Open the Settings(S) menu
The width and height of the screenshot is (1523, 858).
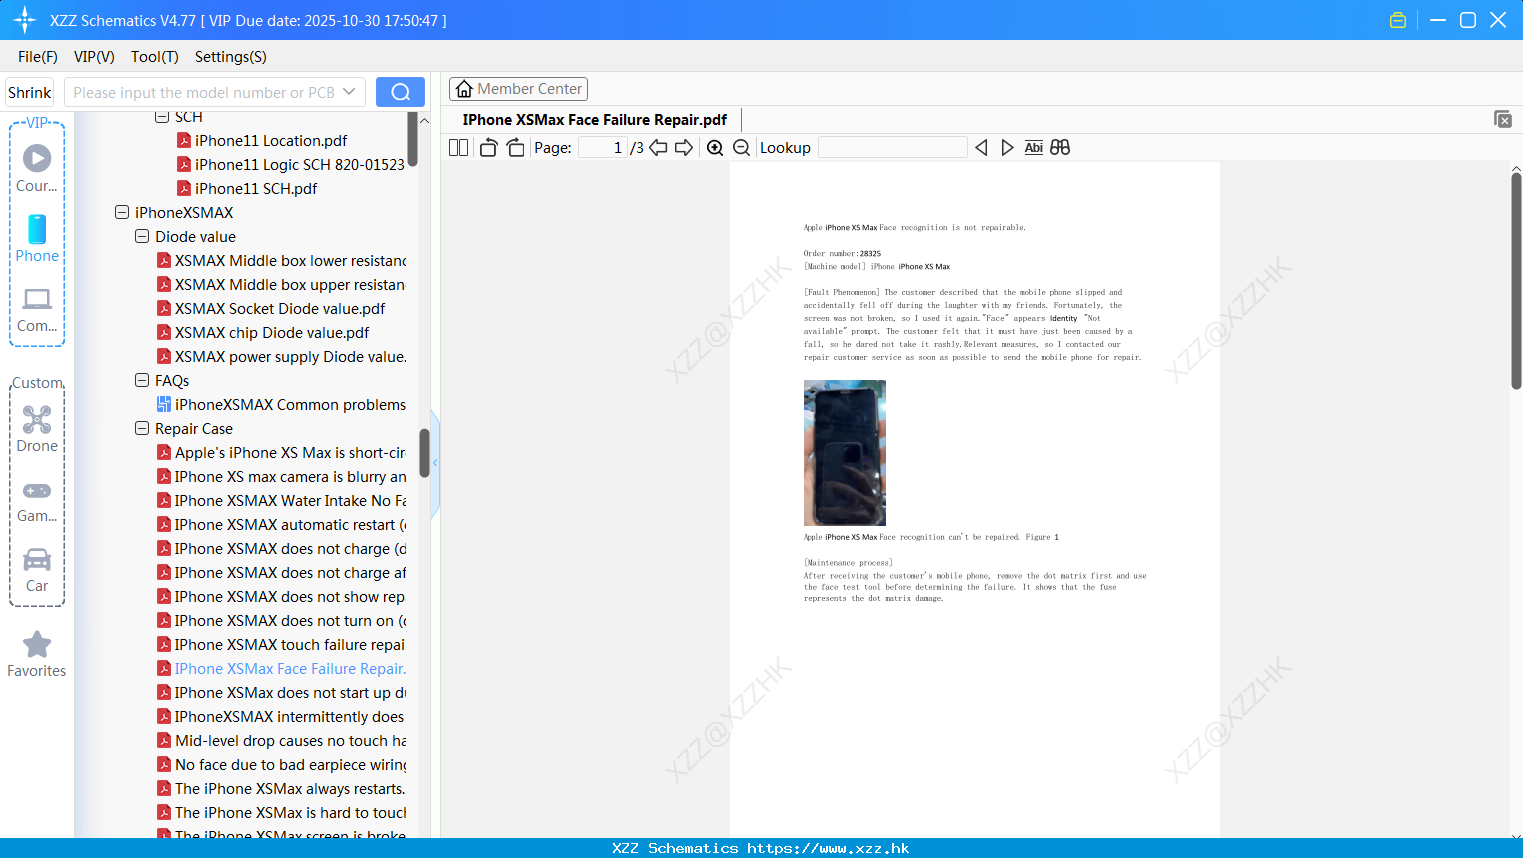click(231, 57)
